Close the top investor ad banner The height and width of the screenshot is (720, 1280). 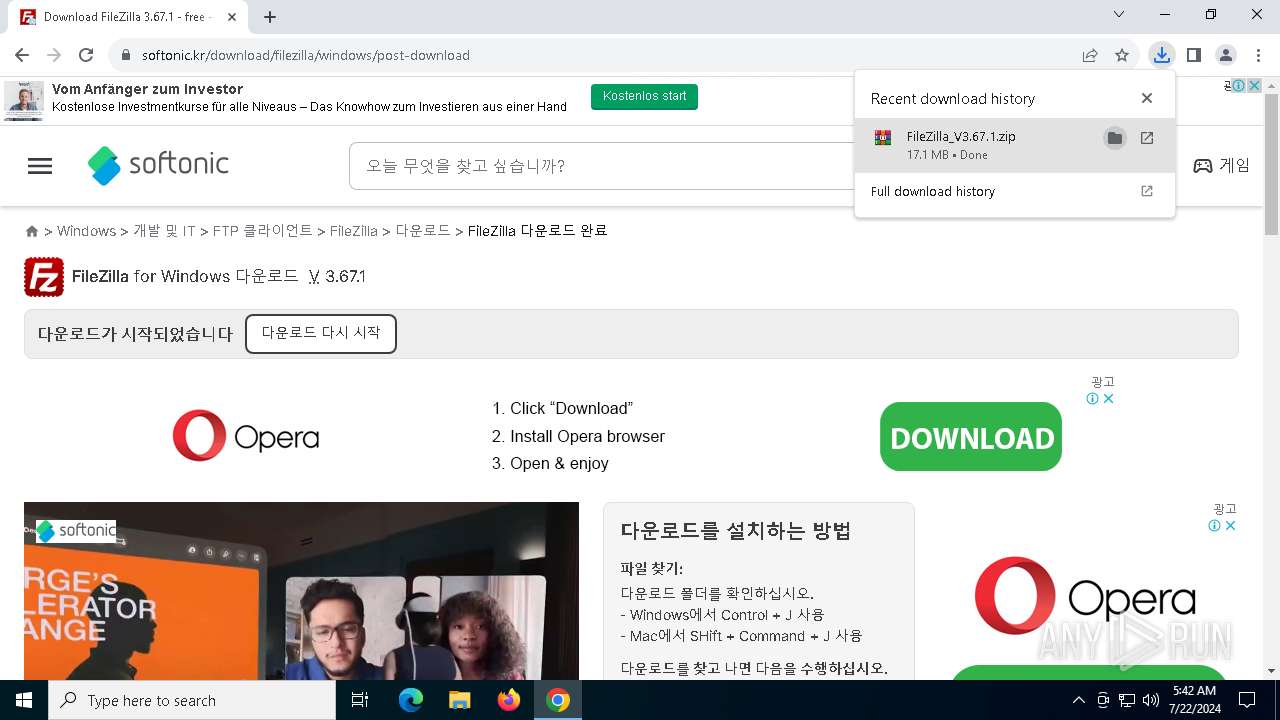click(1253, 86)
